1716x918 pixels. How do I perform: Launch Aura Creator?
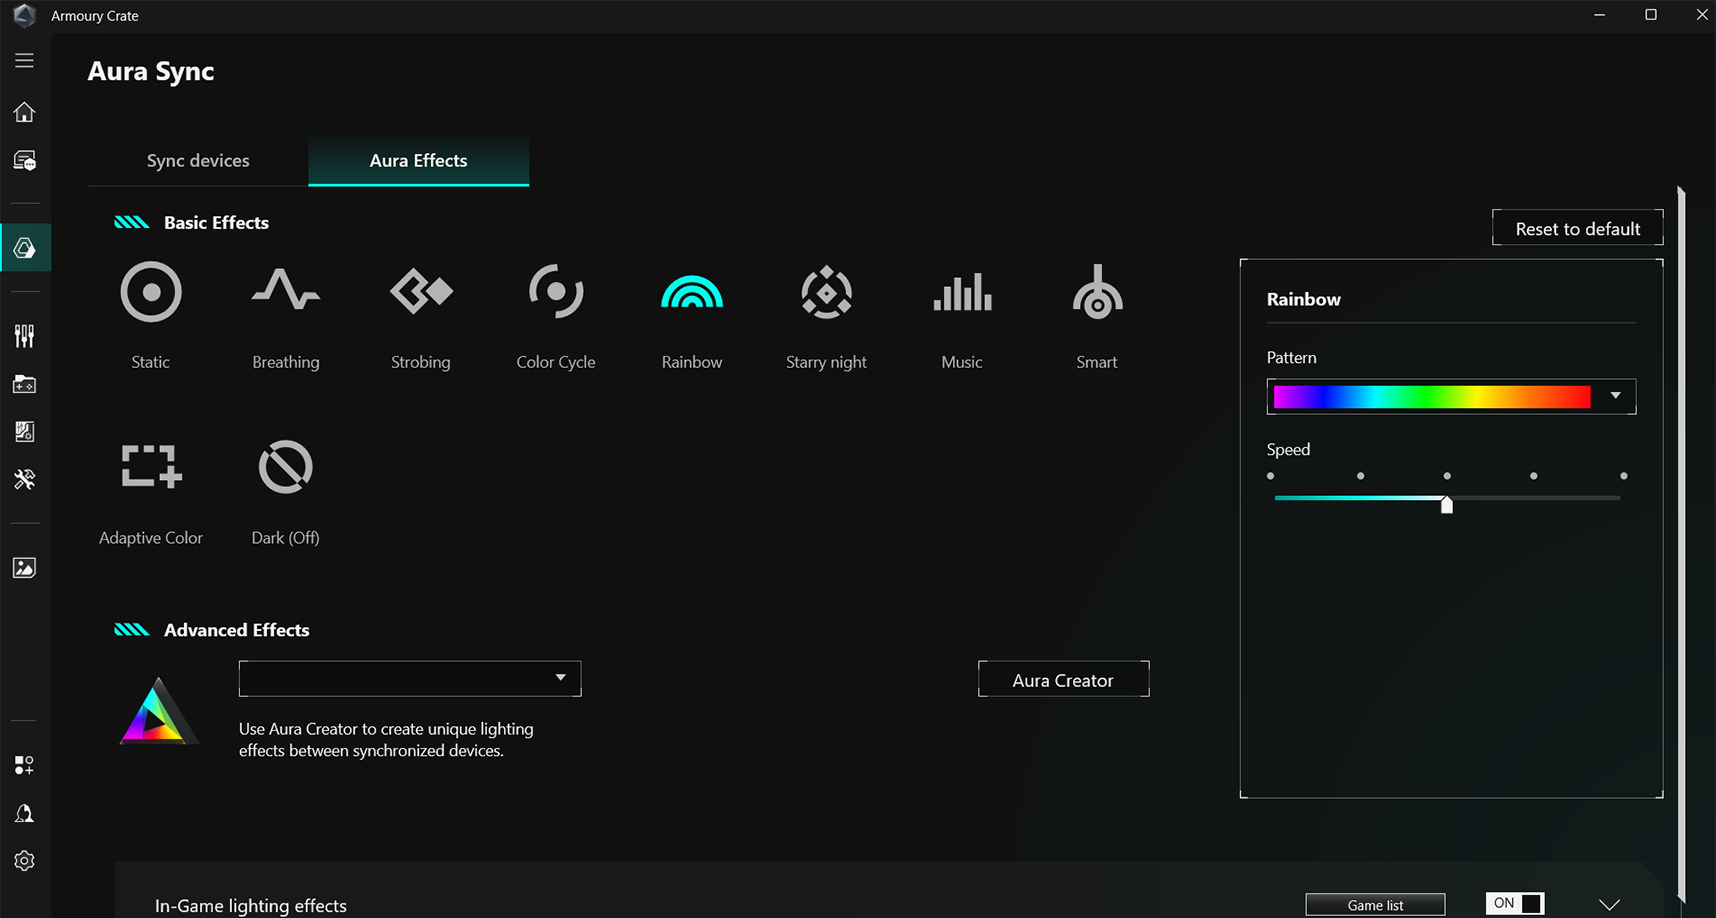click(1063, 679)
